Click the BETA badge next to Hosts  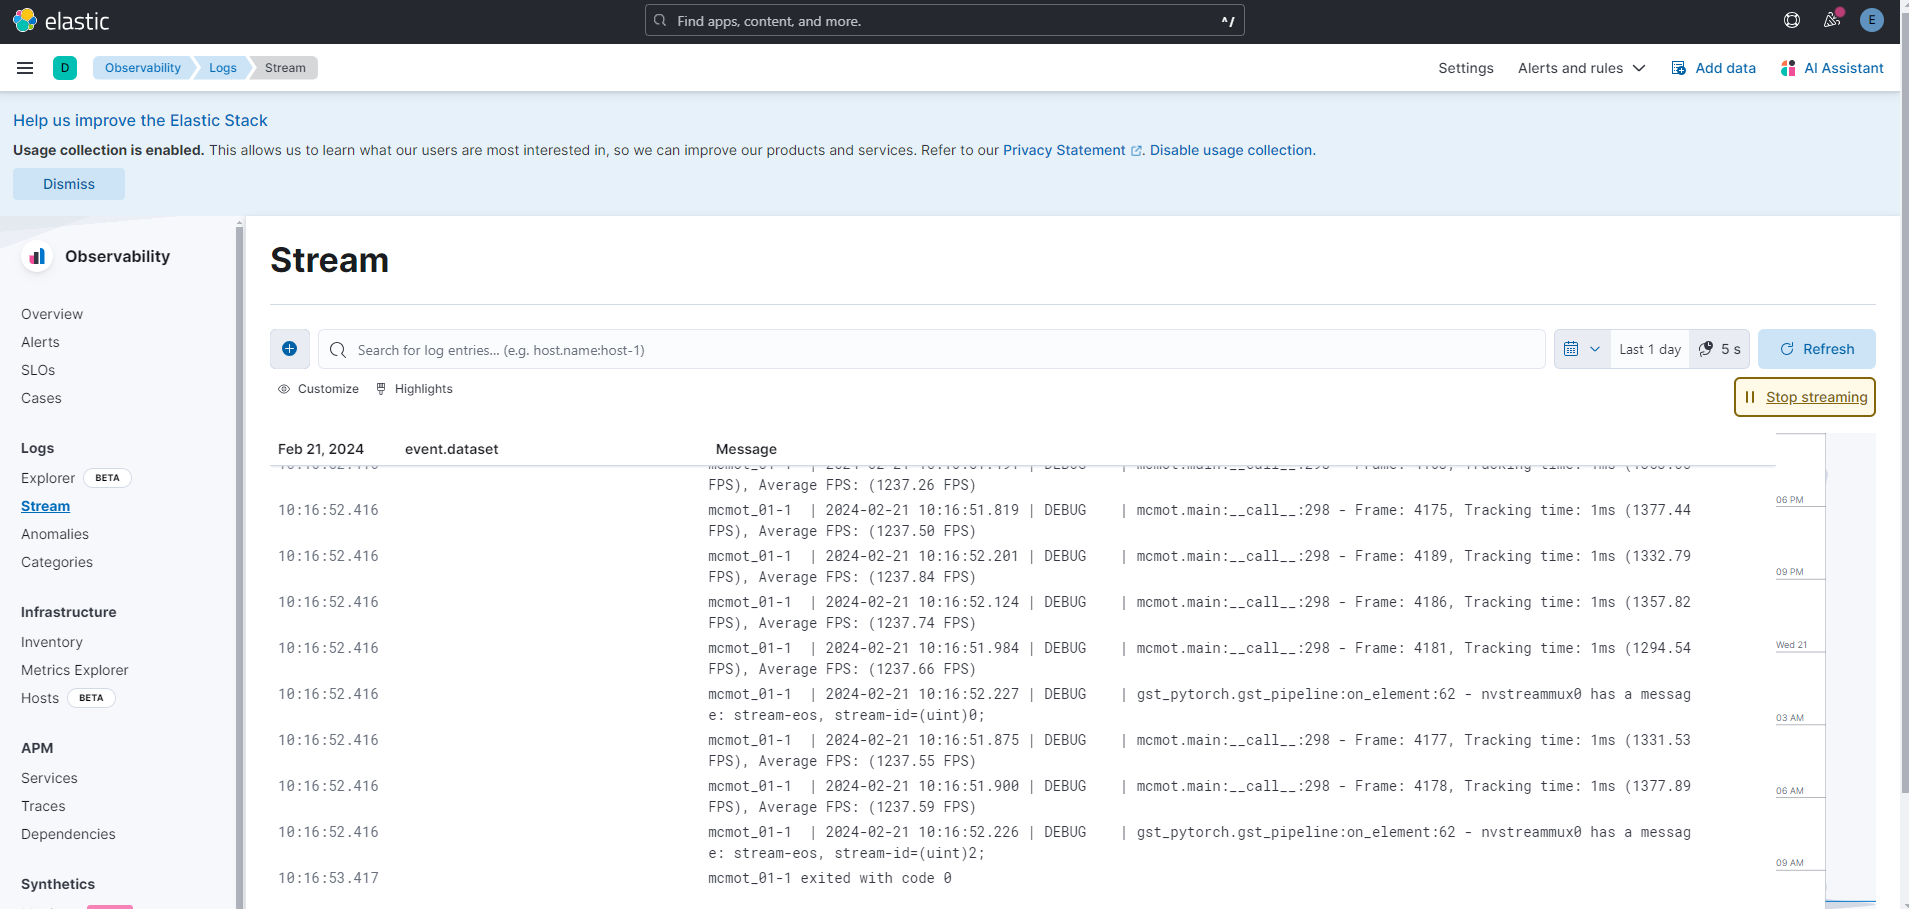point(91,698)
